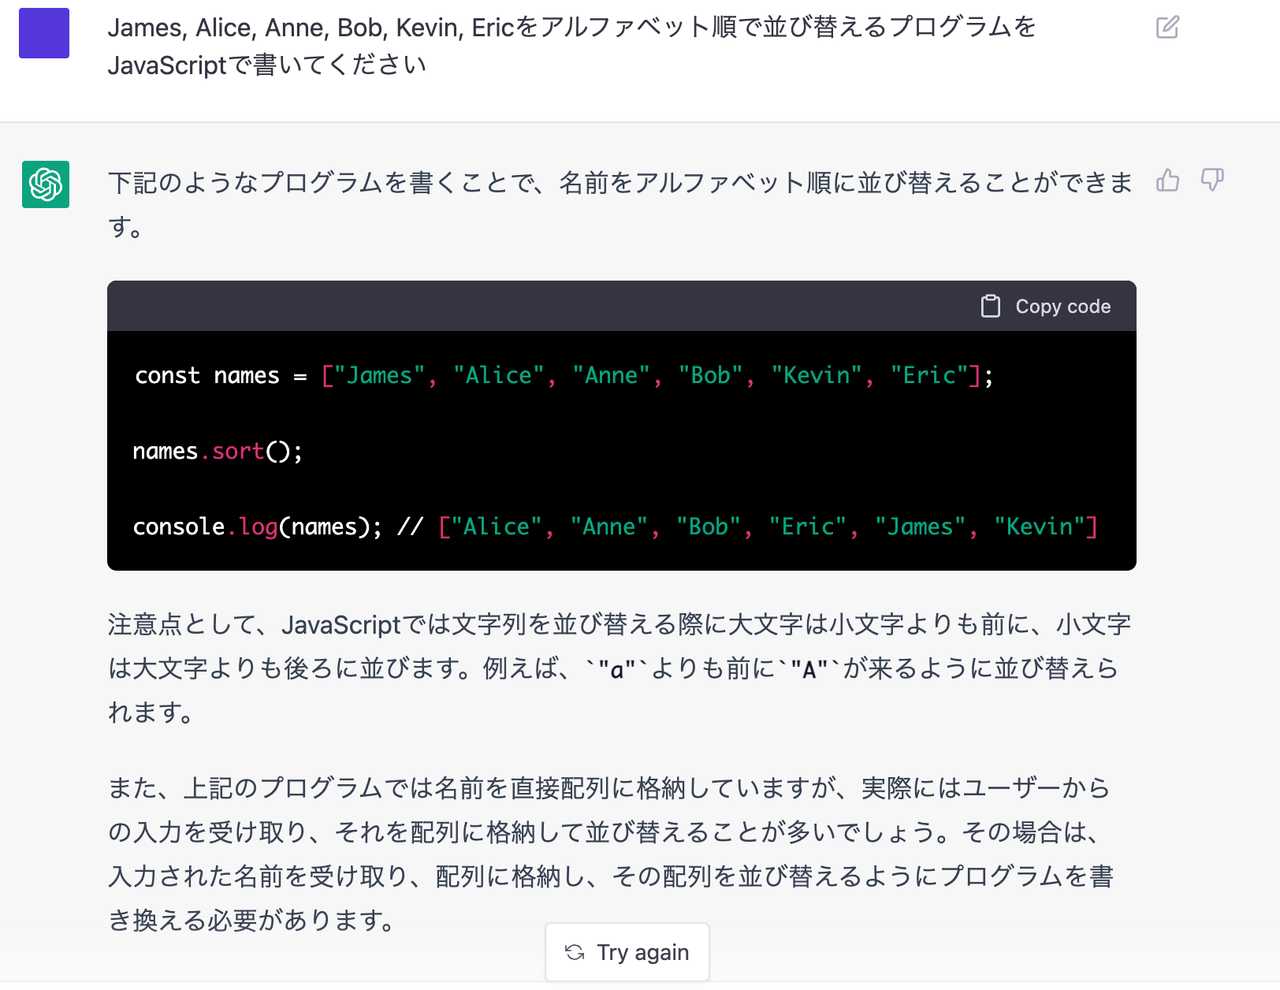This screenshot has width=1280, height=990.
Task: Click the names.sort() code line
Action: (x=217, y=451)
